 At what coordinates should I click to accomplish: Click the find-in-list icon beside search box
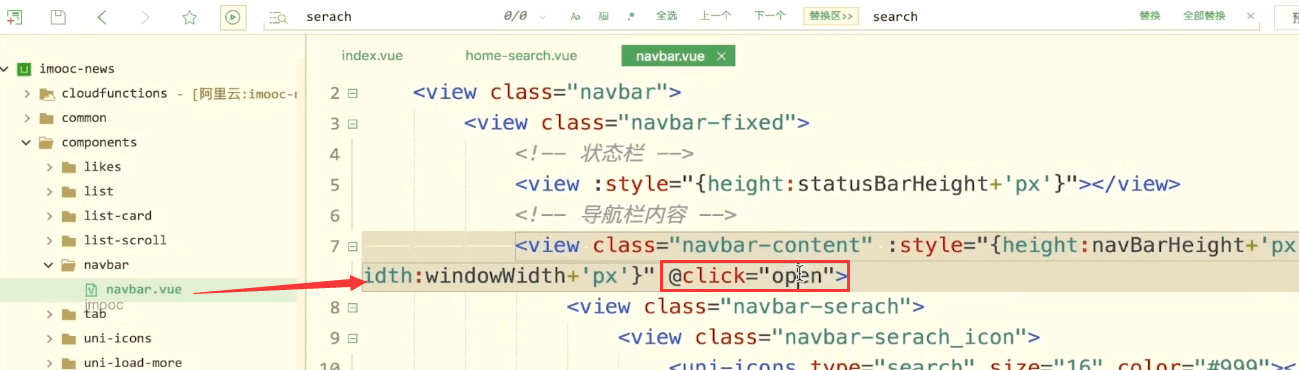(x=279, y=17)
